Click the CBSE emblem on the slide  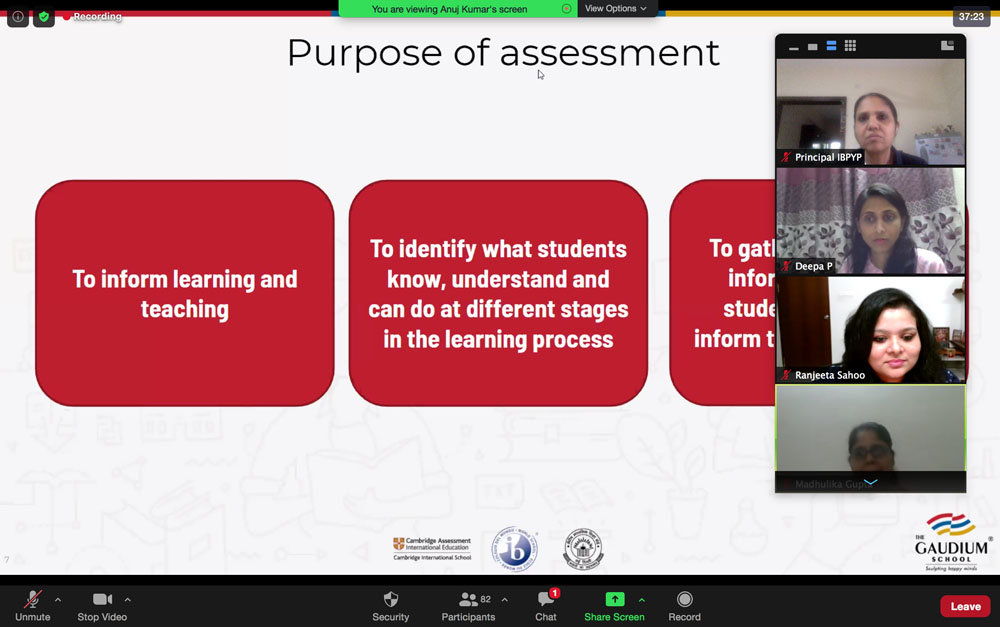click(584, 549)
